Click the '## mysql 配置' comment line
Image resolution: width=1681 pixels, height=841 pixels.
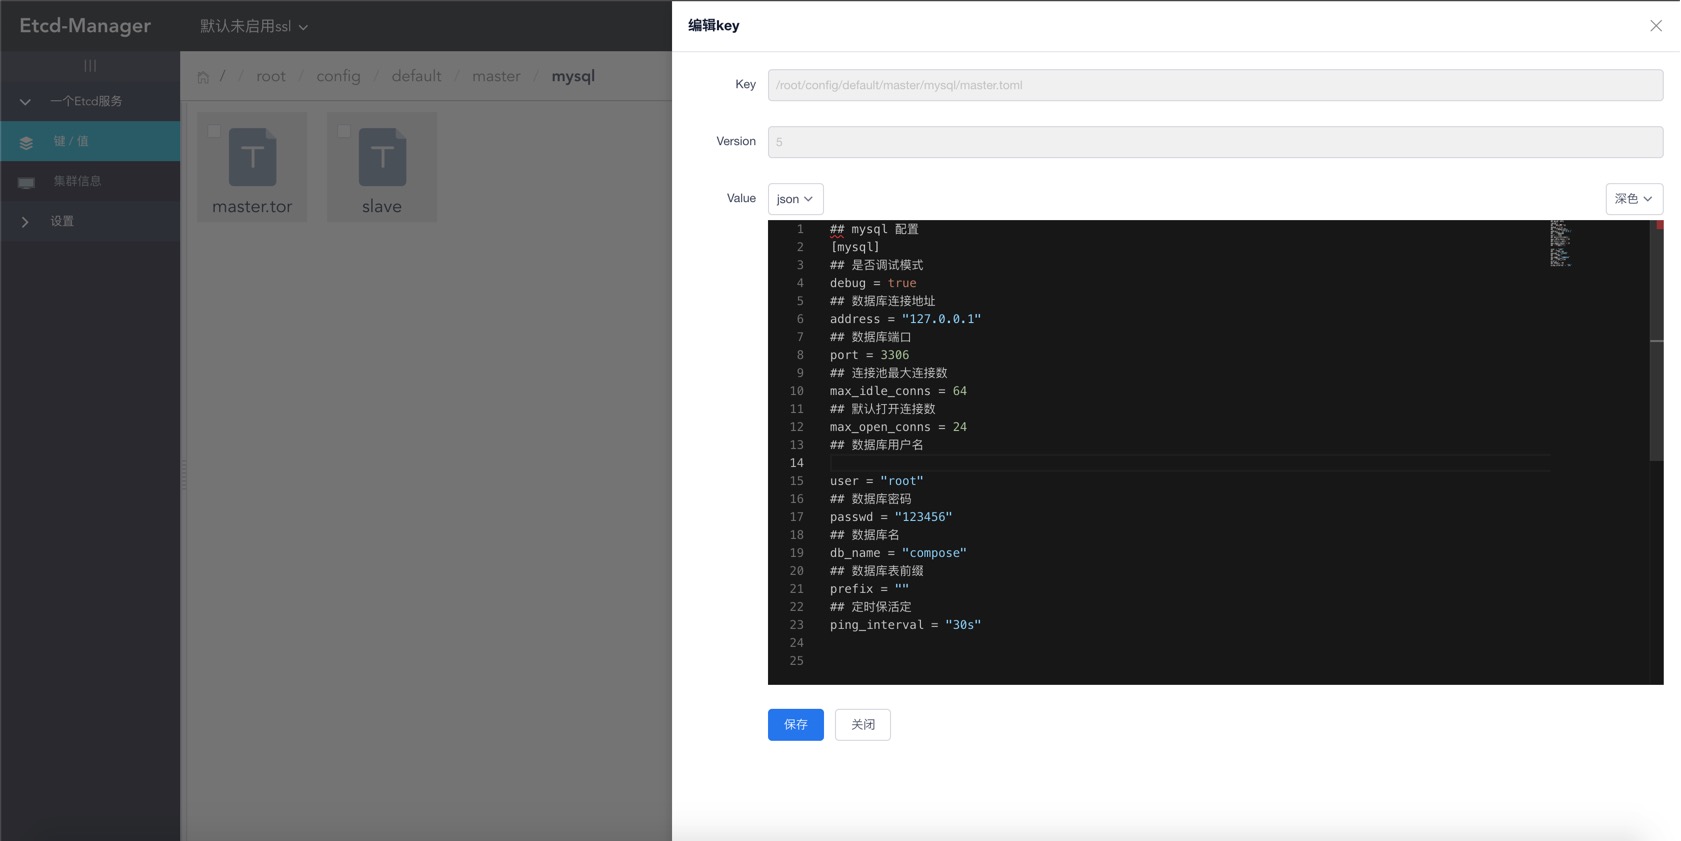point(874,229)
